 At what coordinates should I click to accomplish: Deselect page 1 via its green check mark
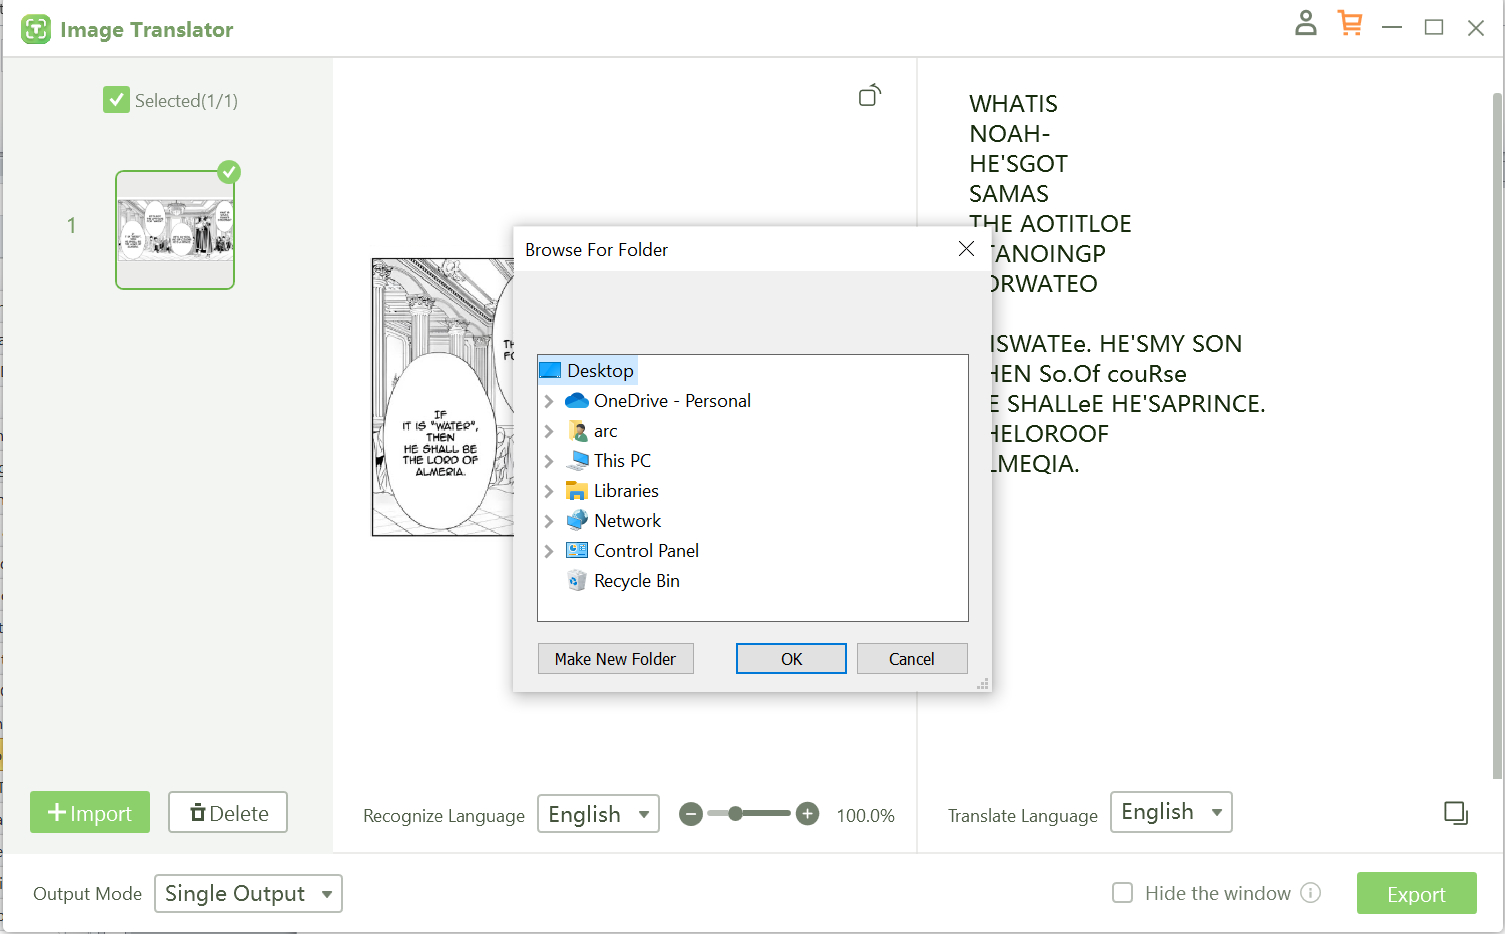pos(229,172)
